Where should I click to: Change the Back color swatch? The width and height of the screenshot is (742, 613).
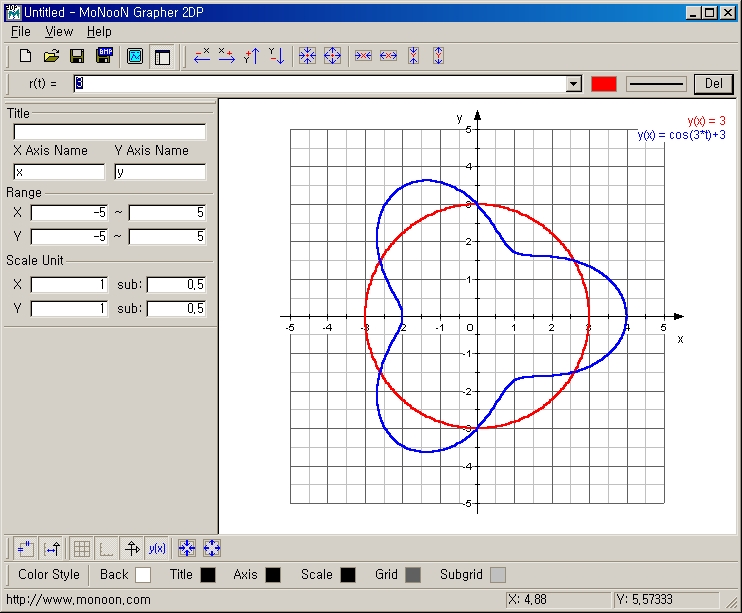(x=143, y=575)
